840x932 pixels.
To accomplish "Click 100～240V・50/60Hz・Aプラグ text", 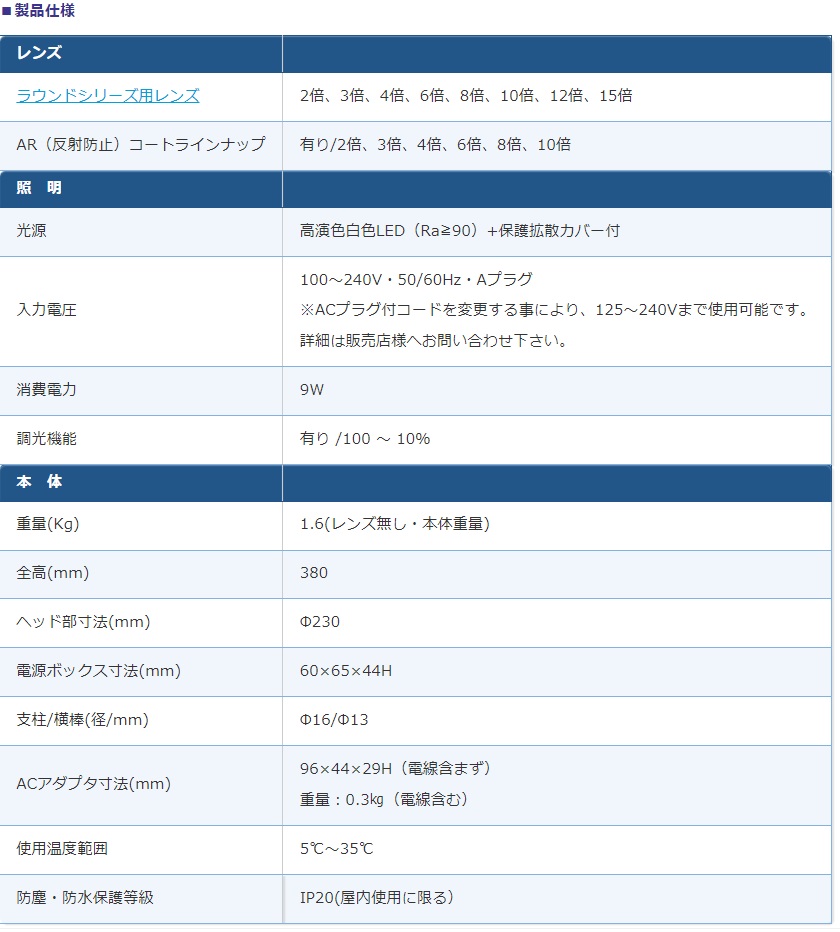I will click(x=416, y=279).
